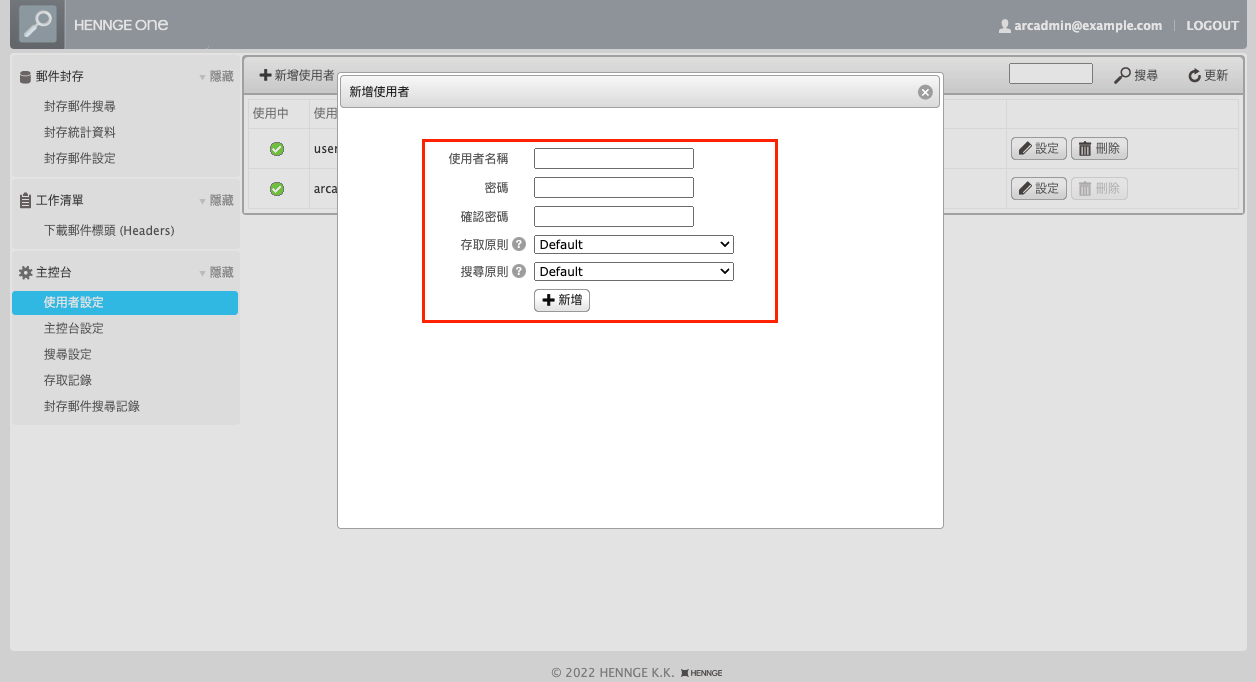
Task: Click the 確認密碼 input field
Action: point(613,216)
